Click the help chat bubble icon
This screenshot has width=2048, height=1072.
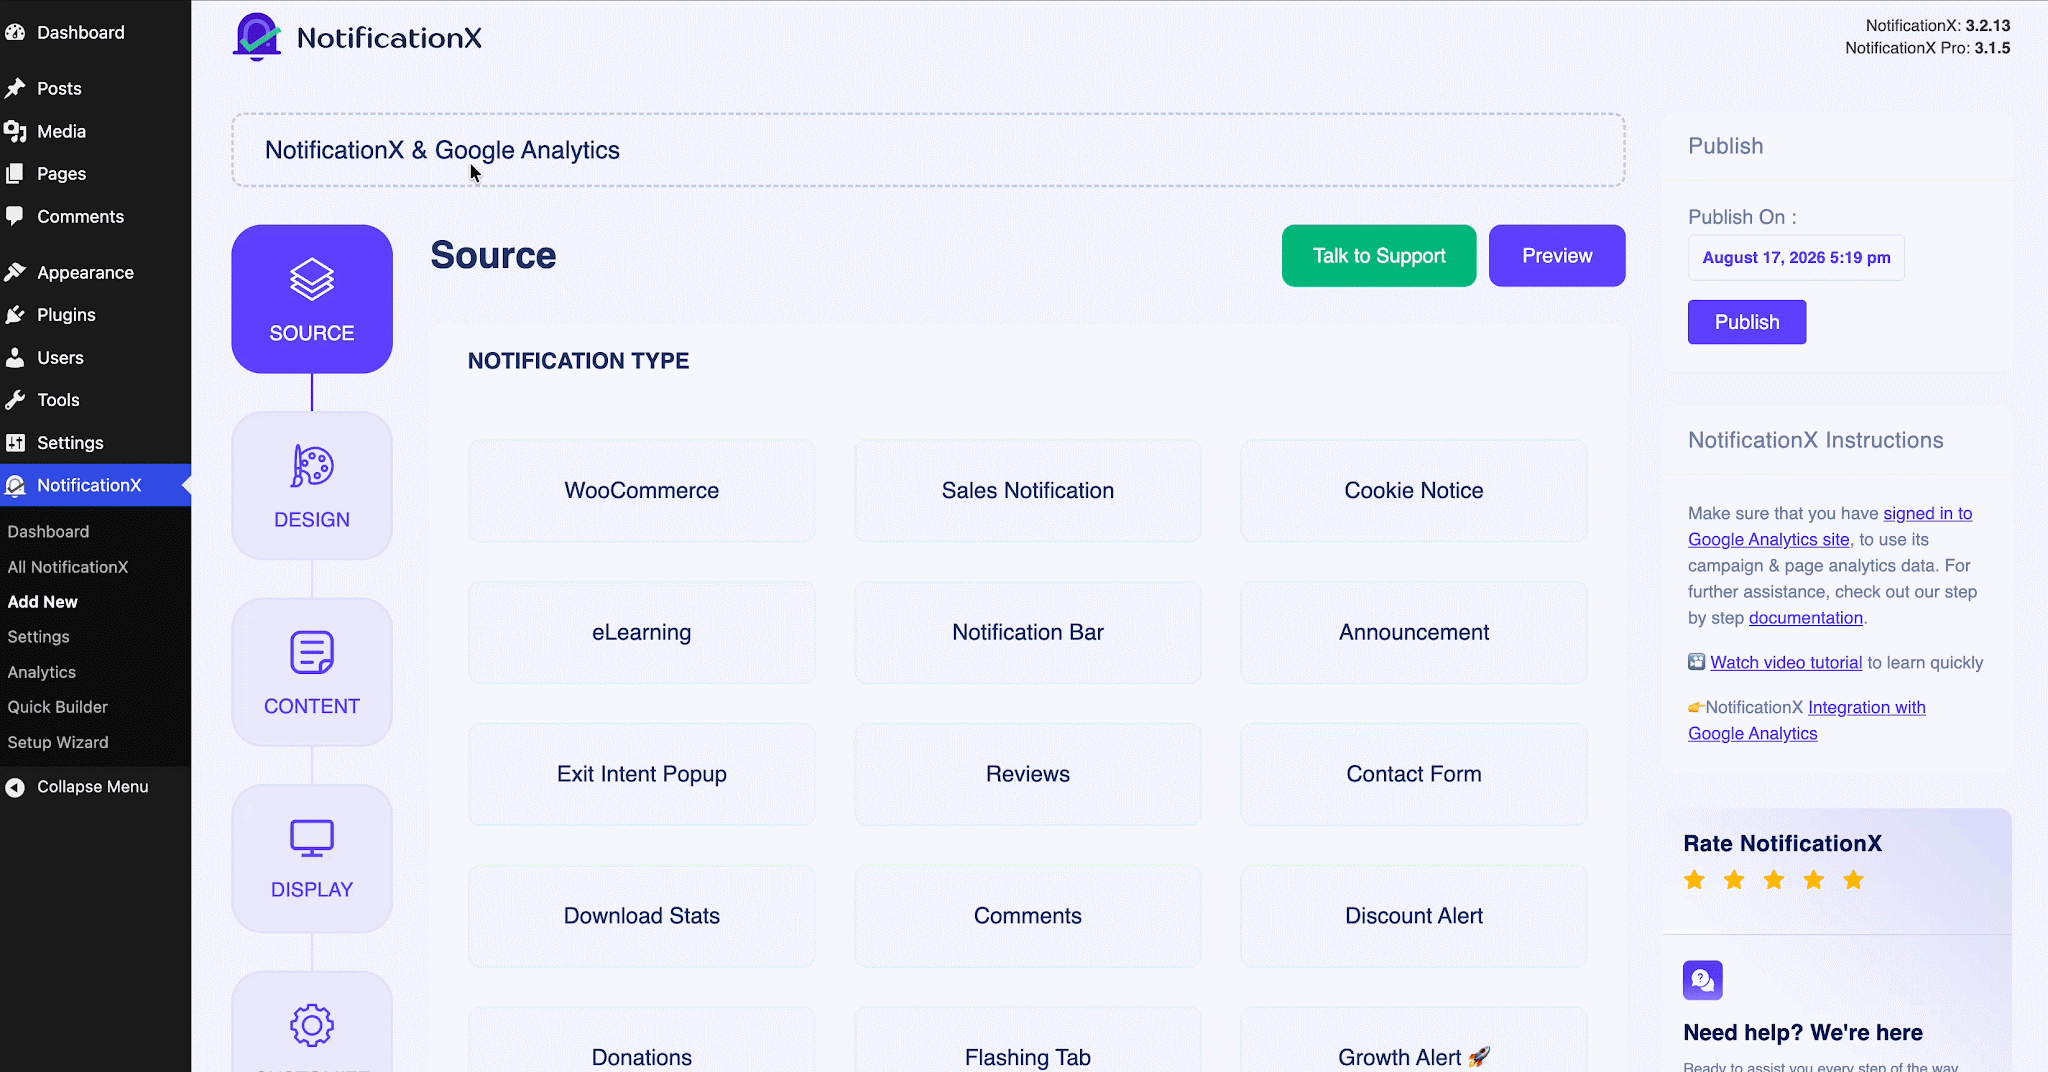tap(1703, 980)
